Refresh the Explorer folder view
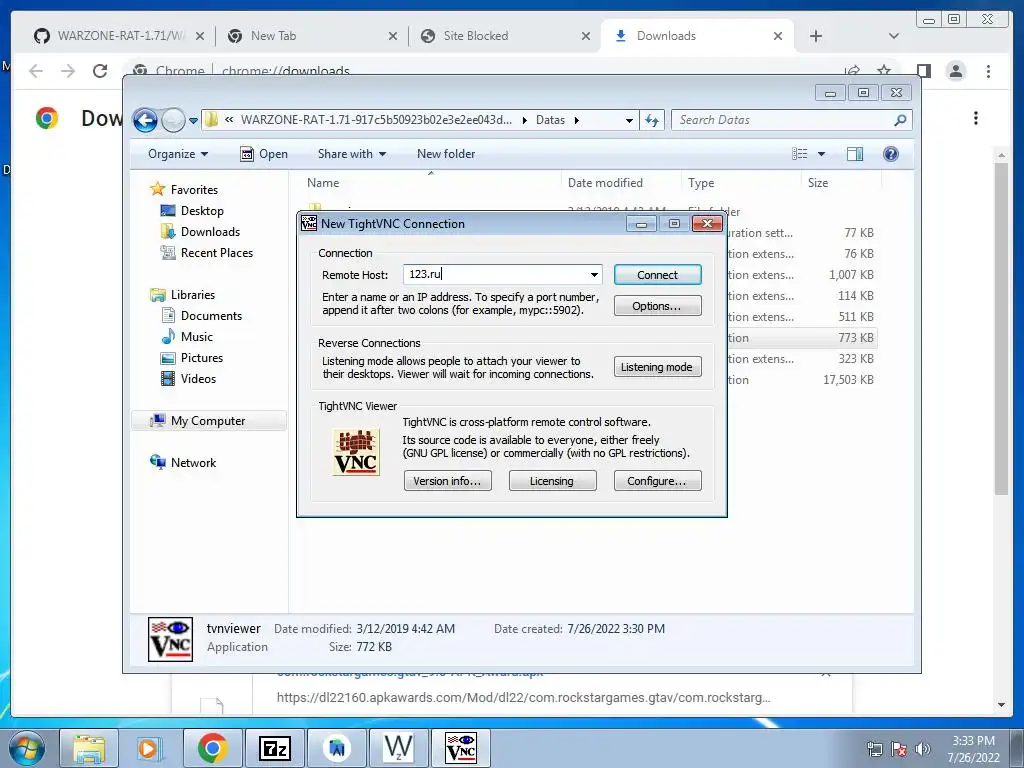1024x768 pixels. pyautogui.click(x=652, y=120)
